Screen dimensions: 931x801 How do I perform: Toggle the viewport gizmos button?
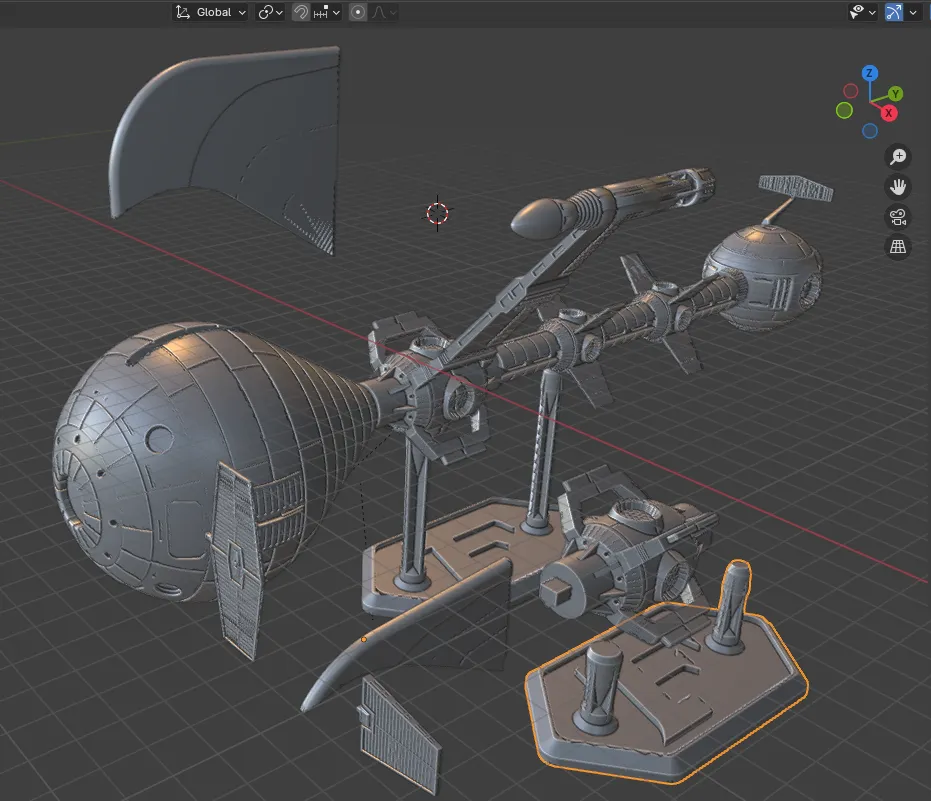tap(894, 12)
